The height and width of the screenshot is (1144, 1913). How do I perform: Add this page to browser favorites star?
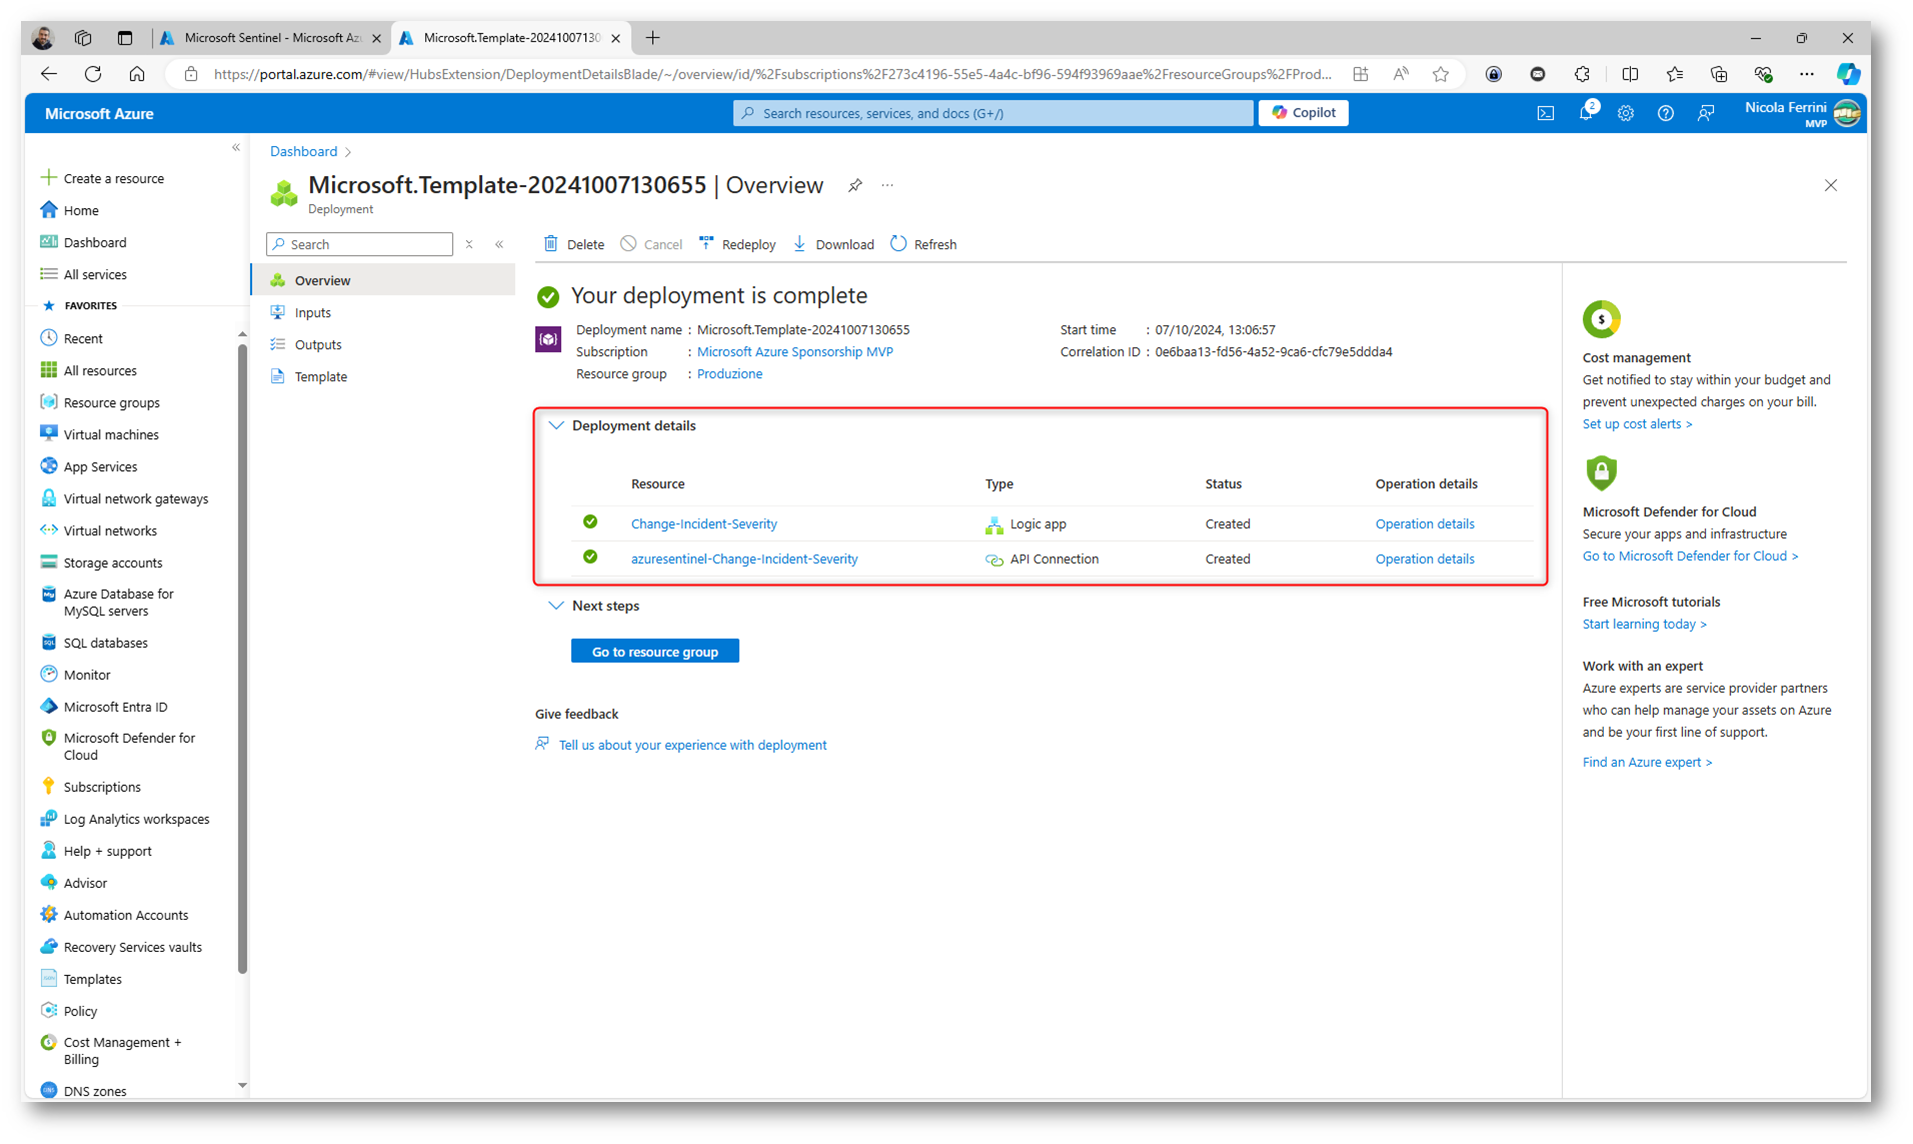pos(1440,74)
